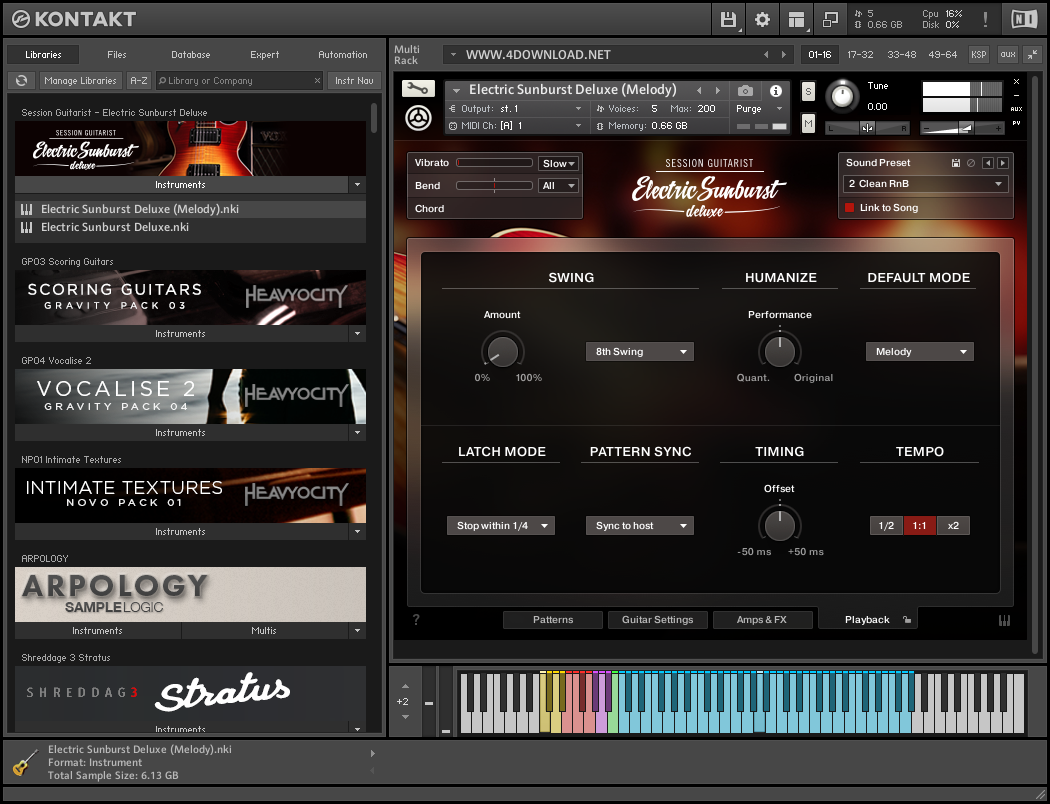The image size is (1050, 804).
Task: Click the Swing Amount knob
Action: 502,351
